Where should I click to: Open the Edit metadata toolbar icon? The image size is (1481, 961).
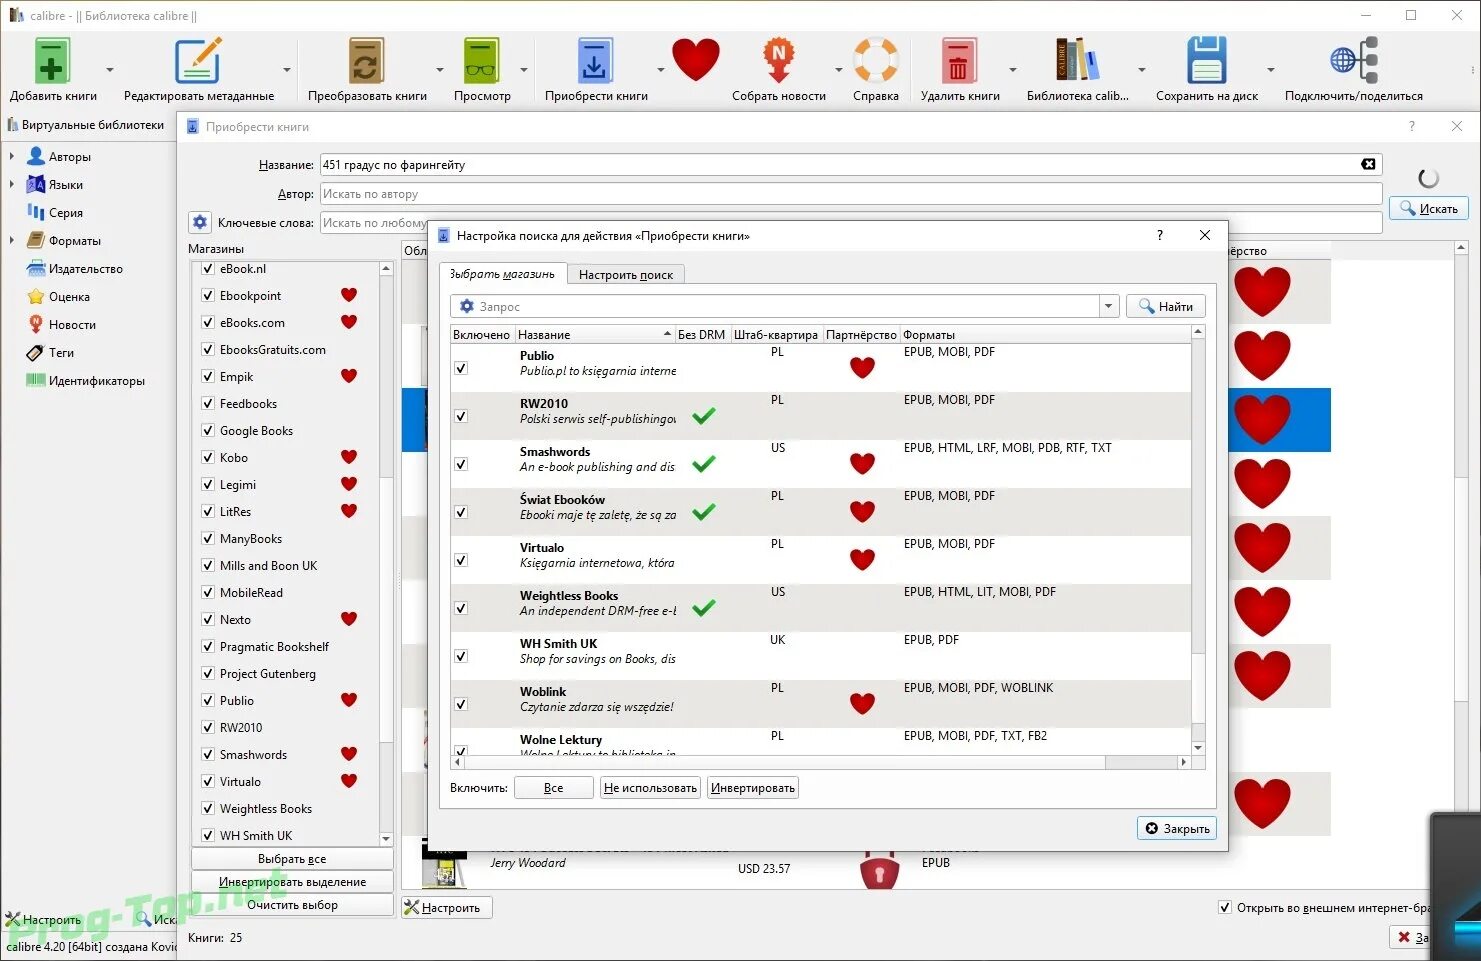point(198,60)
